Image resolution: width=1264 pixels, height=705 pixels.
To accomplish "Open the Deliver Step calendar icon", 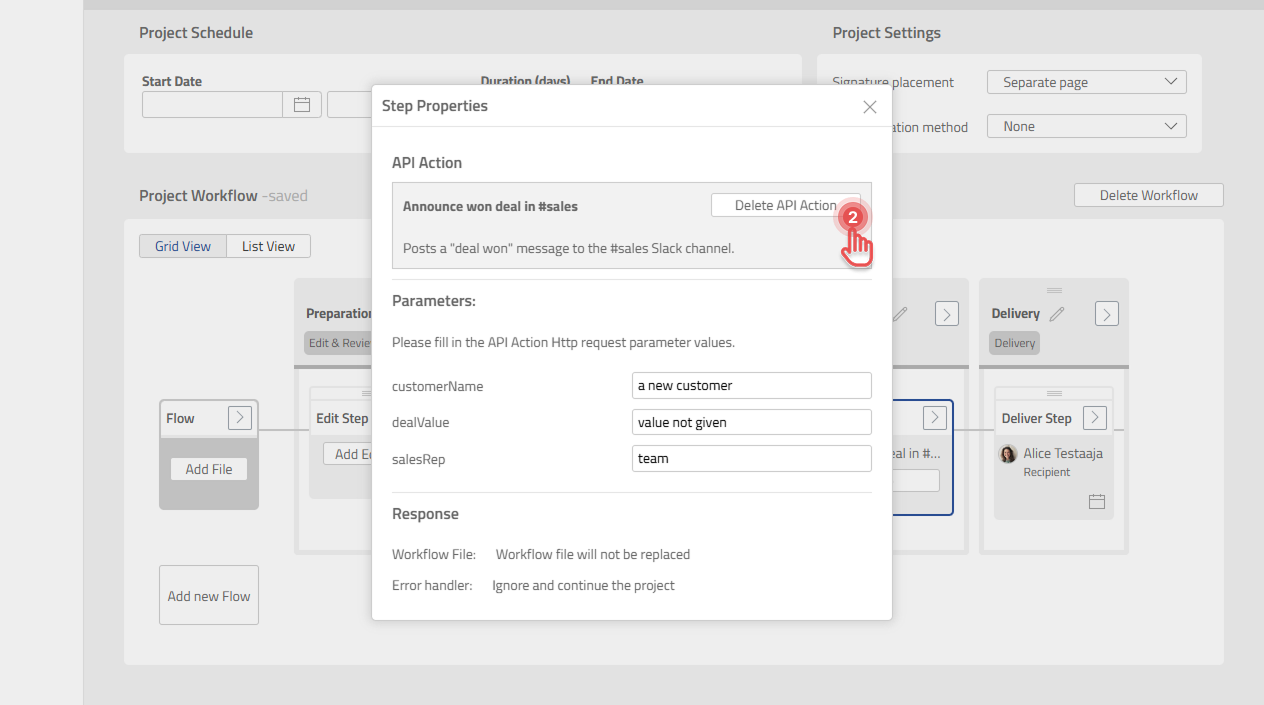I will (x=1096, y=501).
